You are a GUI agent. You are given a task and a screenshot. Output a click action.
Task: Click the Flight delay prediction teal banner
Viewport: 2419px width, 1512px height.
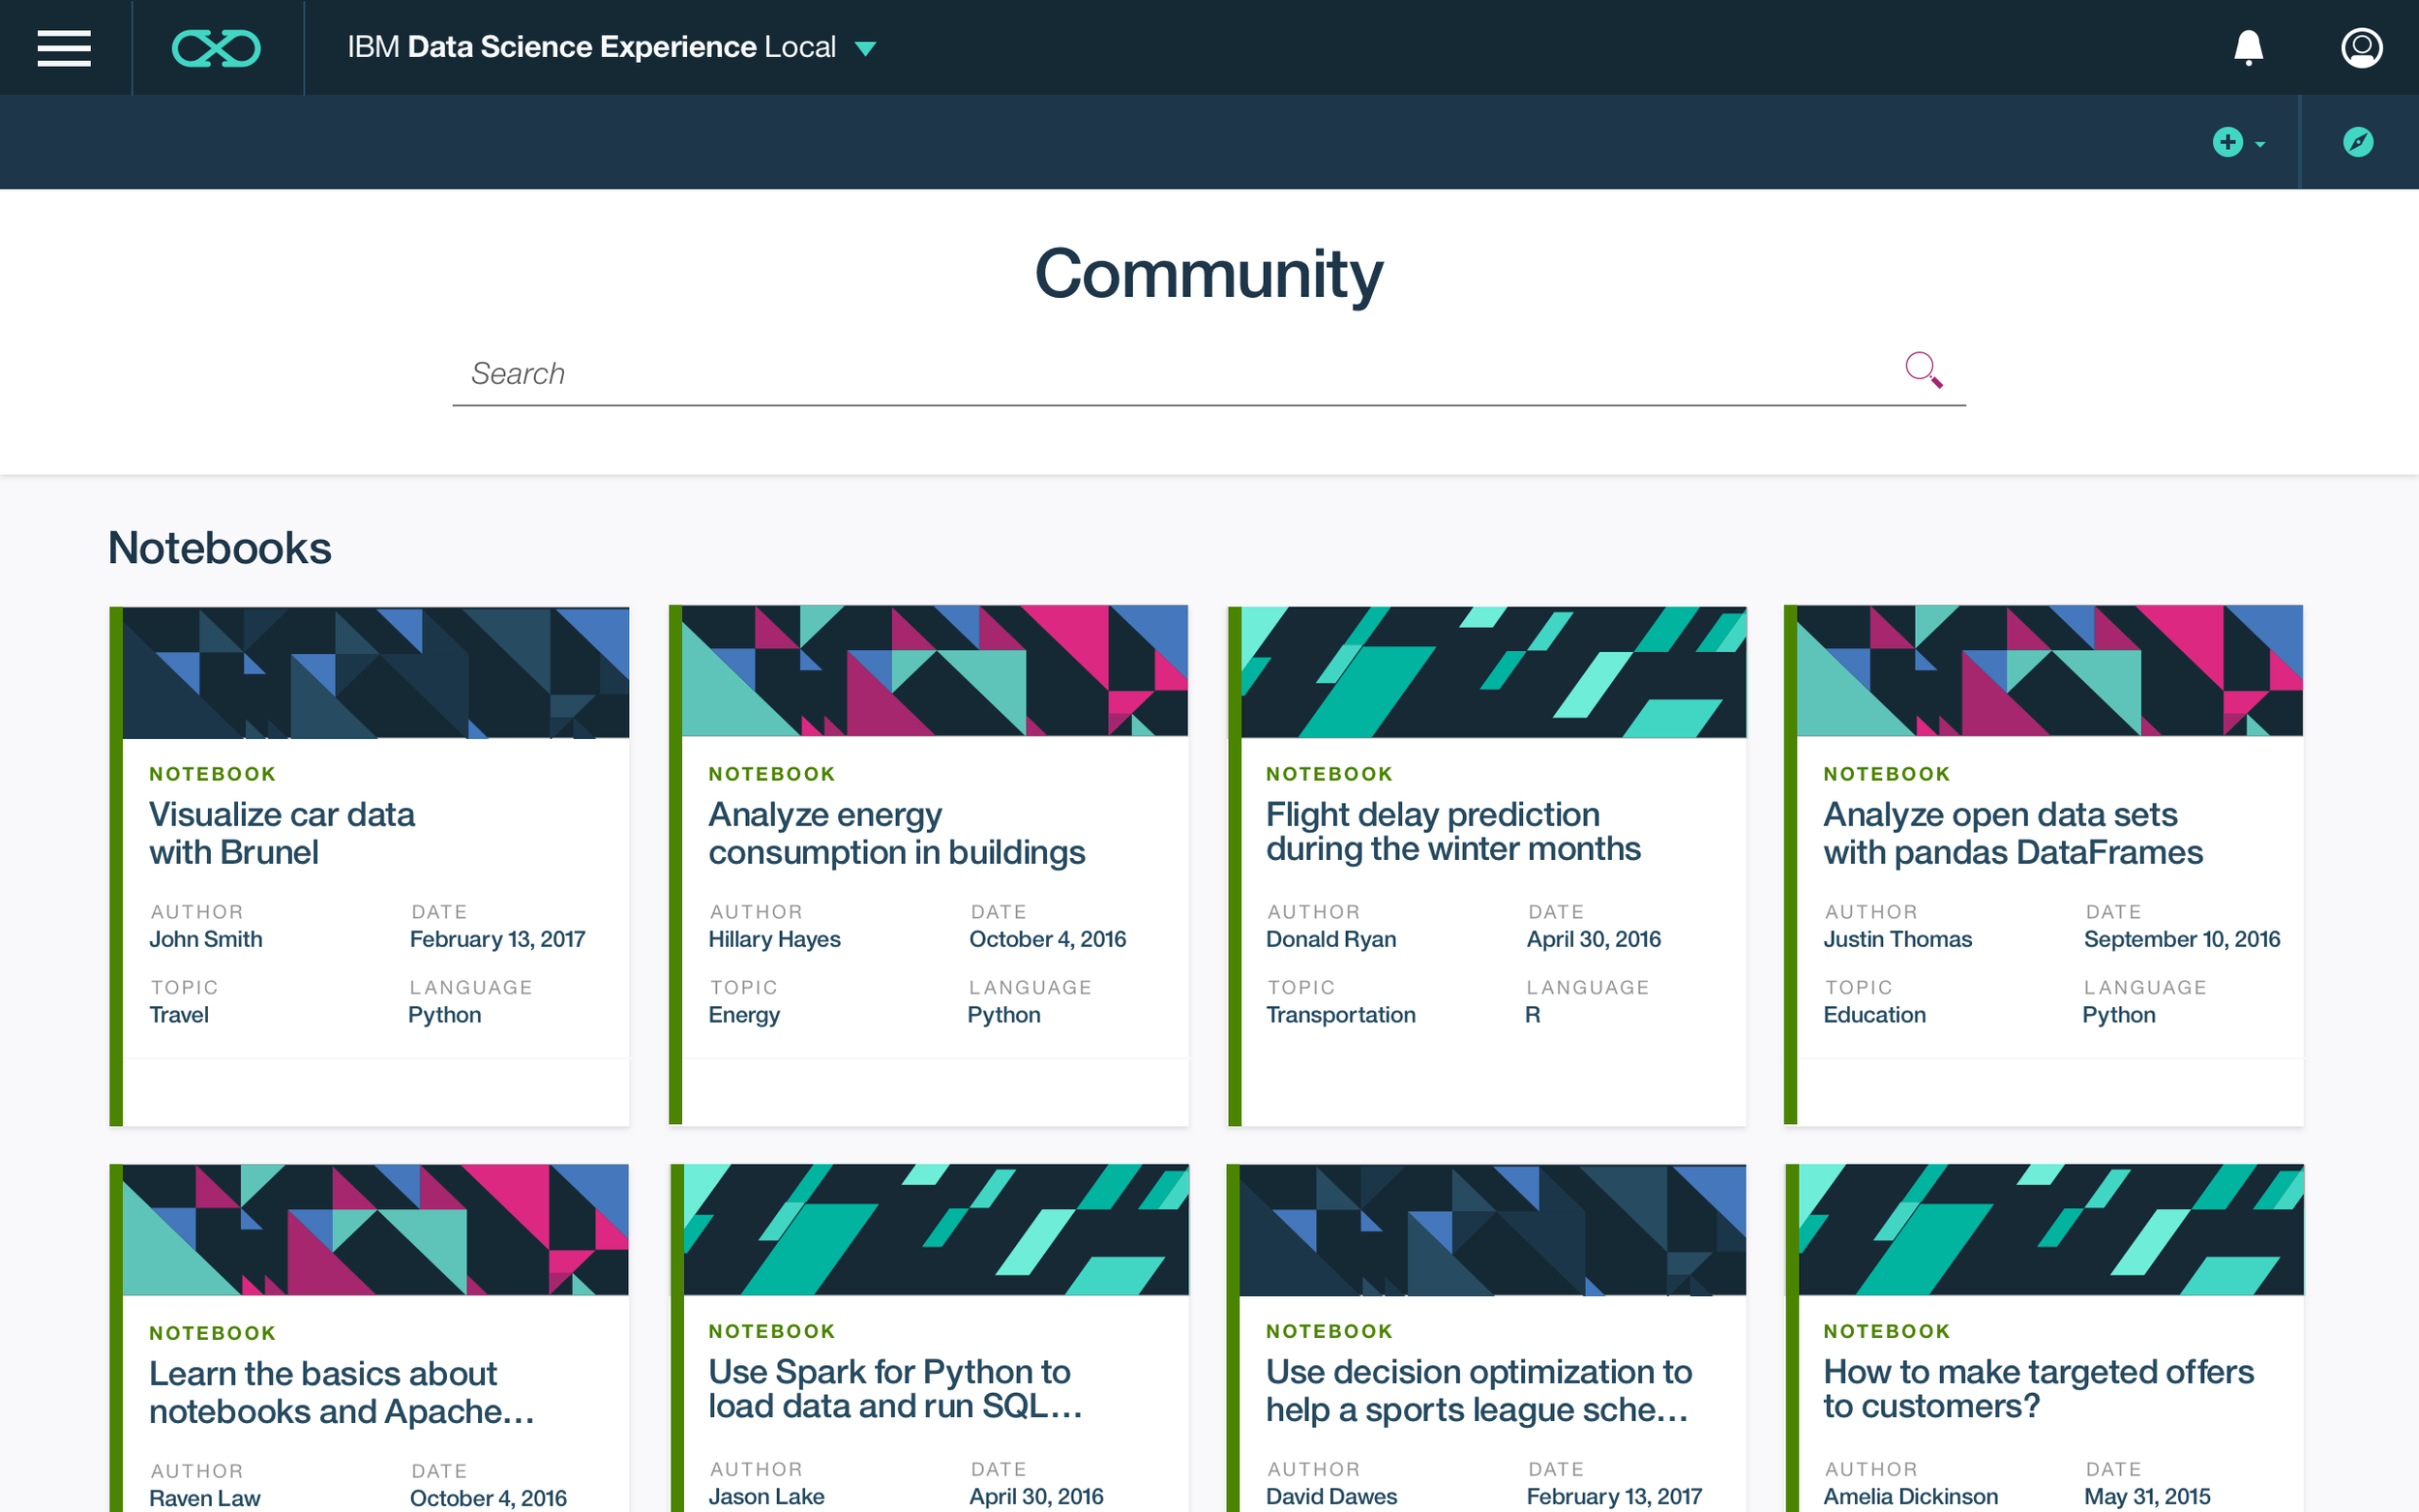tap(1493, 672)
